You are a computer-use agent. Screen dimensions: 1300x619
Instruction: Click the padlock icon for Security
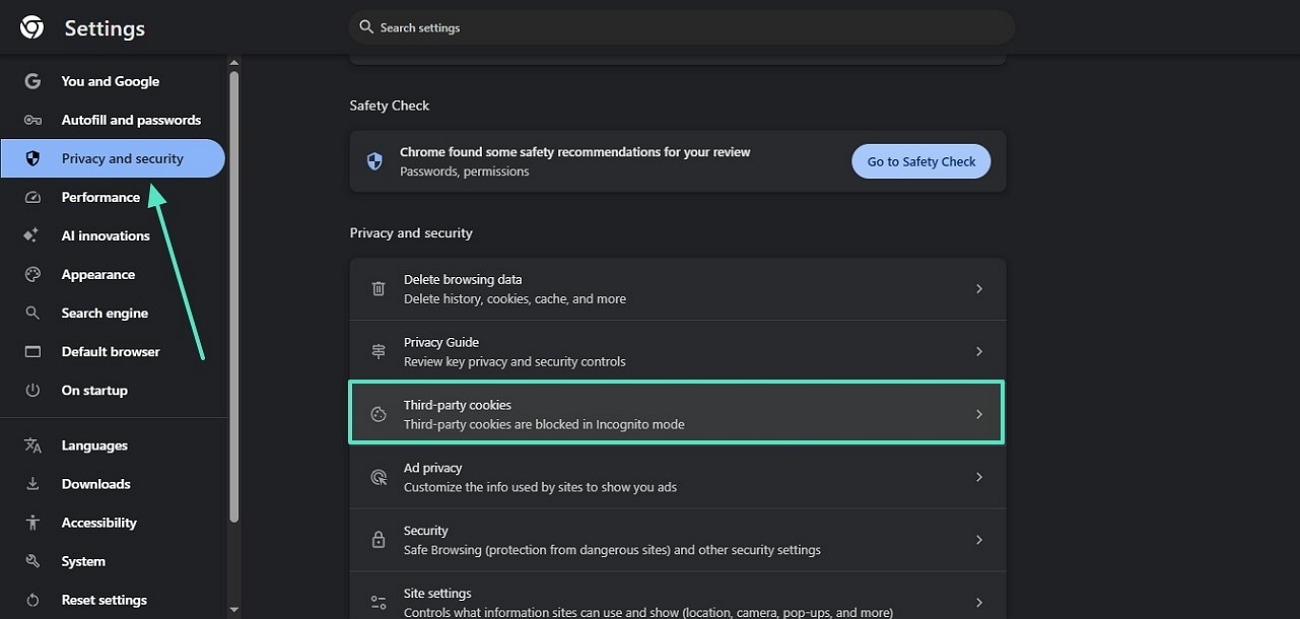378,540
